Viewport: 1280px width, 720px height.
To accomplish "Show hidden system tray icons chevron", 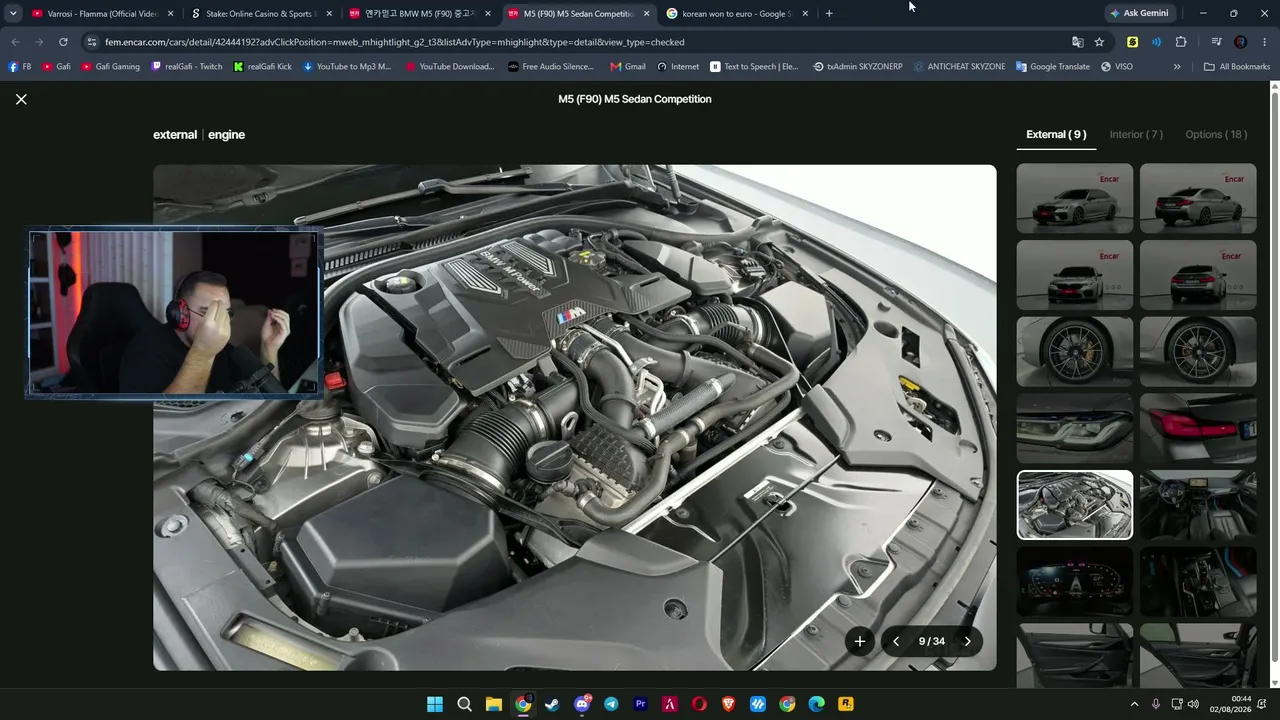I will [x=1134, y=704].
